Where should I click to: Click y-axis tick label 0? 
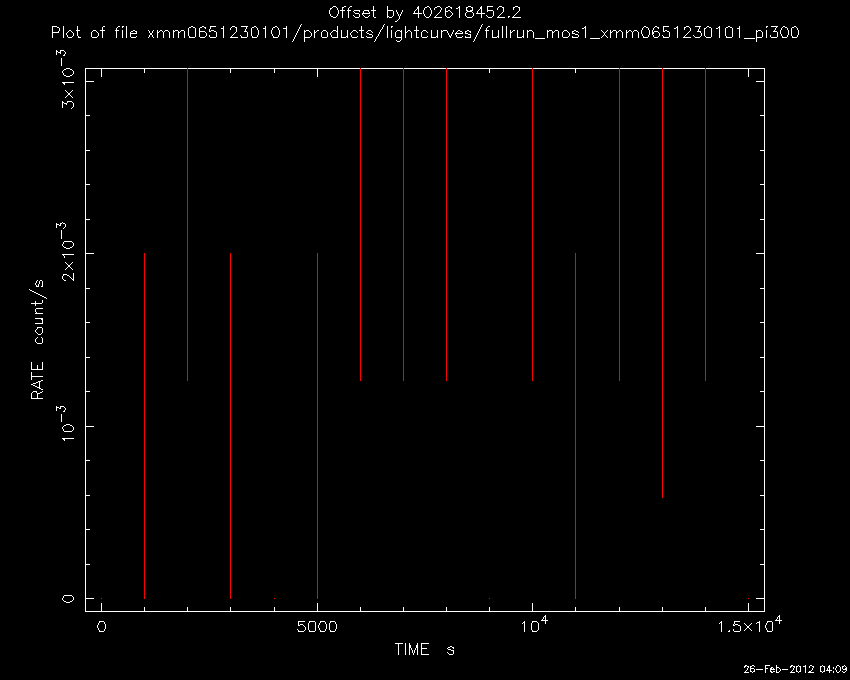[69, 599]
